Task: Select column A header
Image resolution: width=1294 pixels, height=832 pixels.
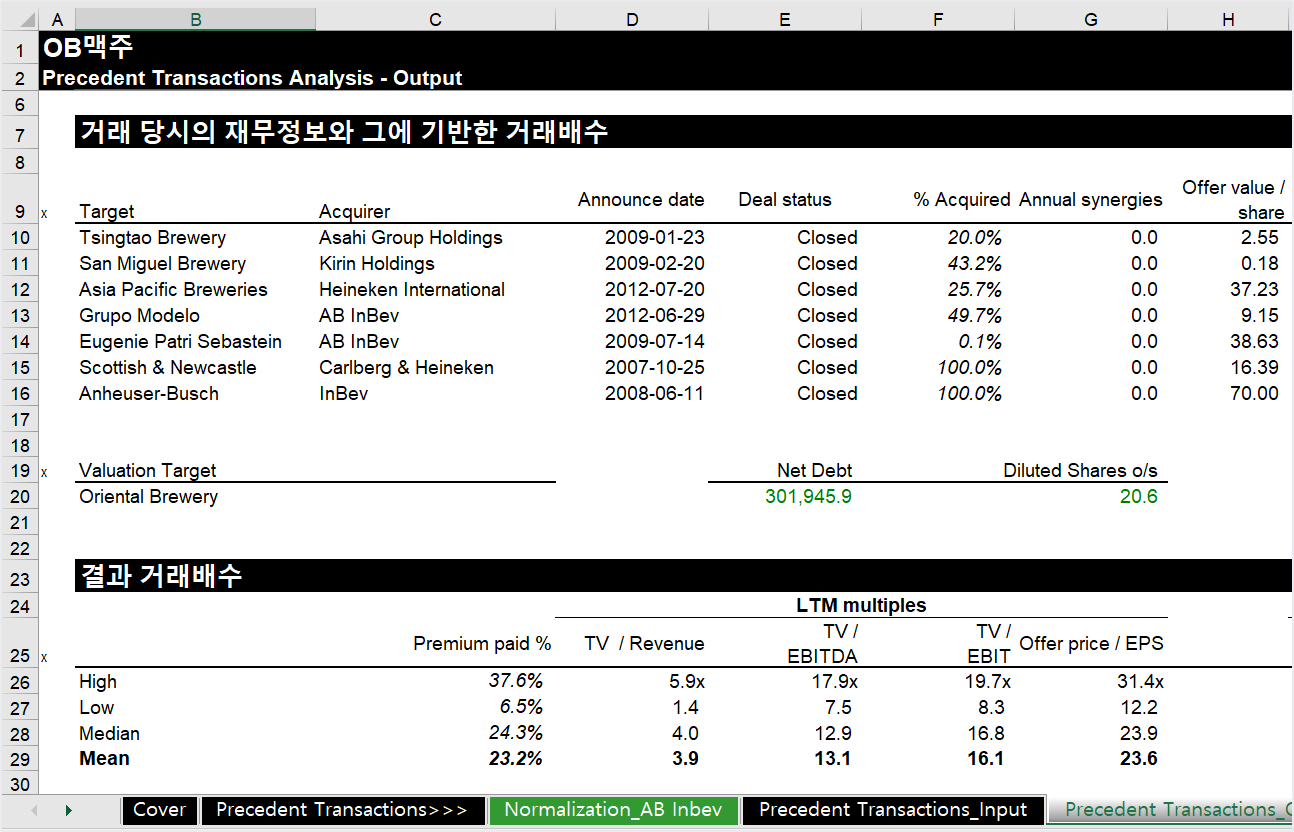Action: 56,20
